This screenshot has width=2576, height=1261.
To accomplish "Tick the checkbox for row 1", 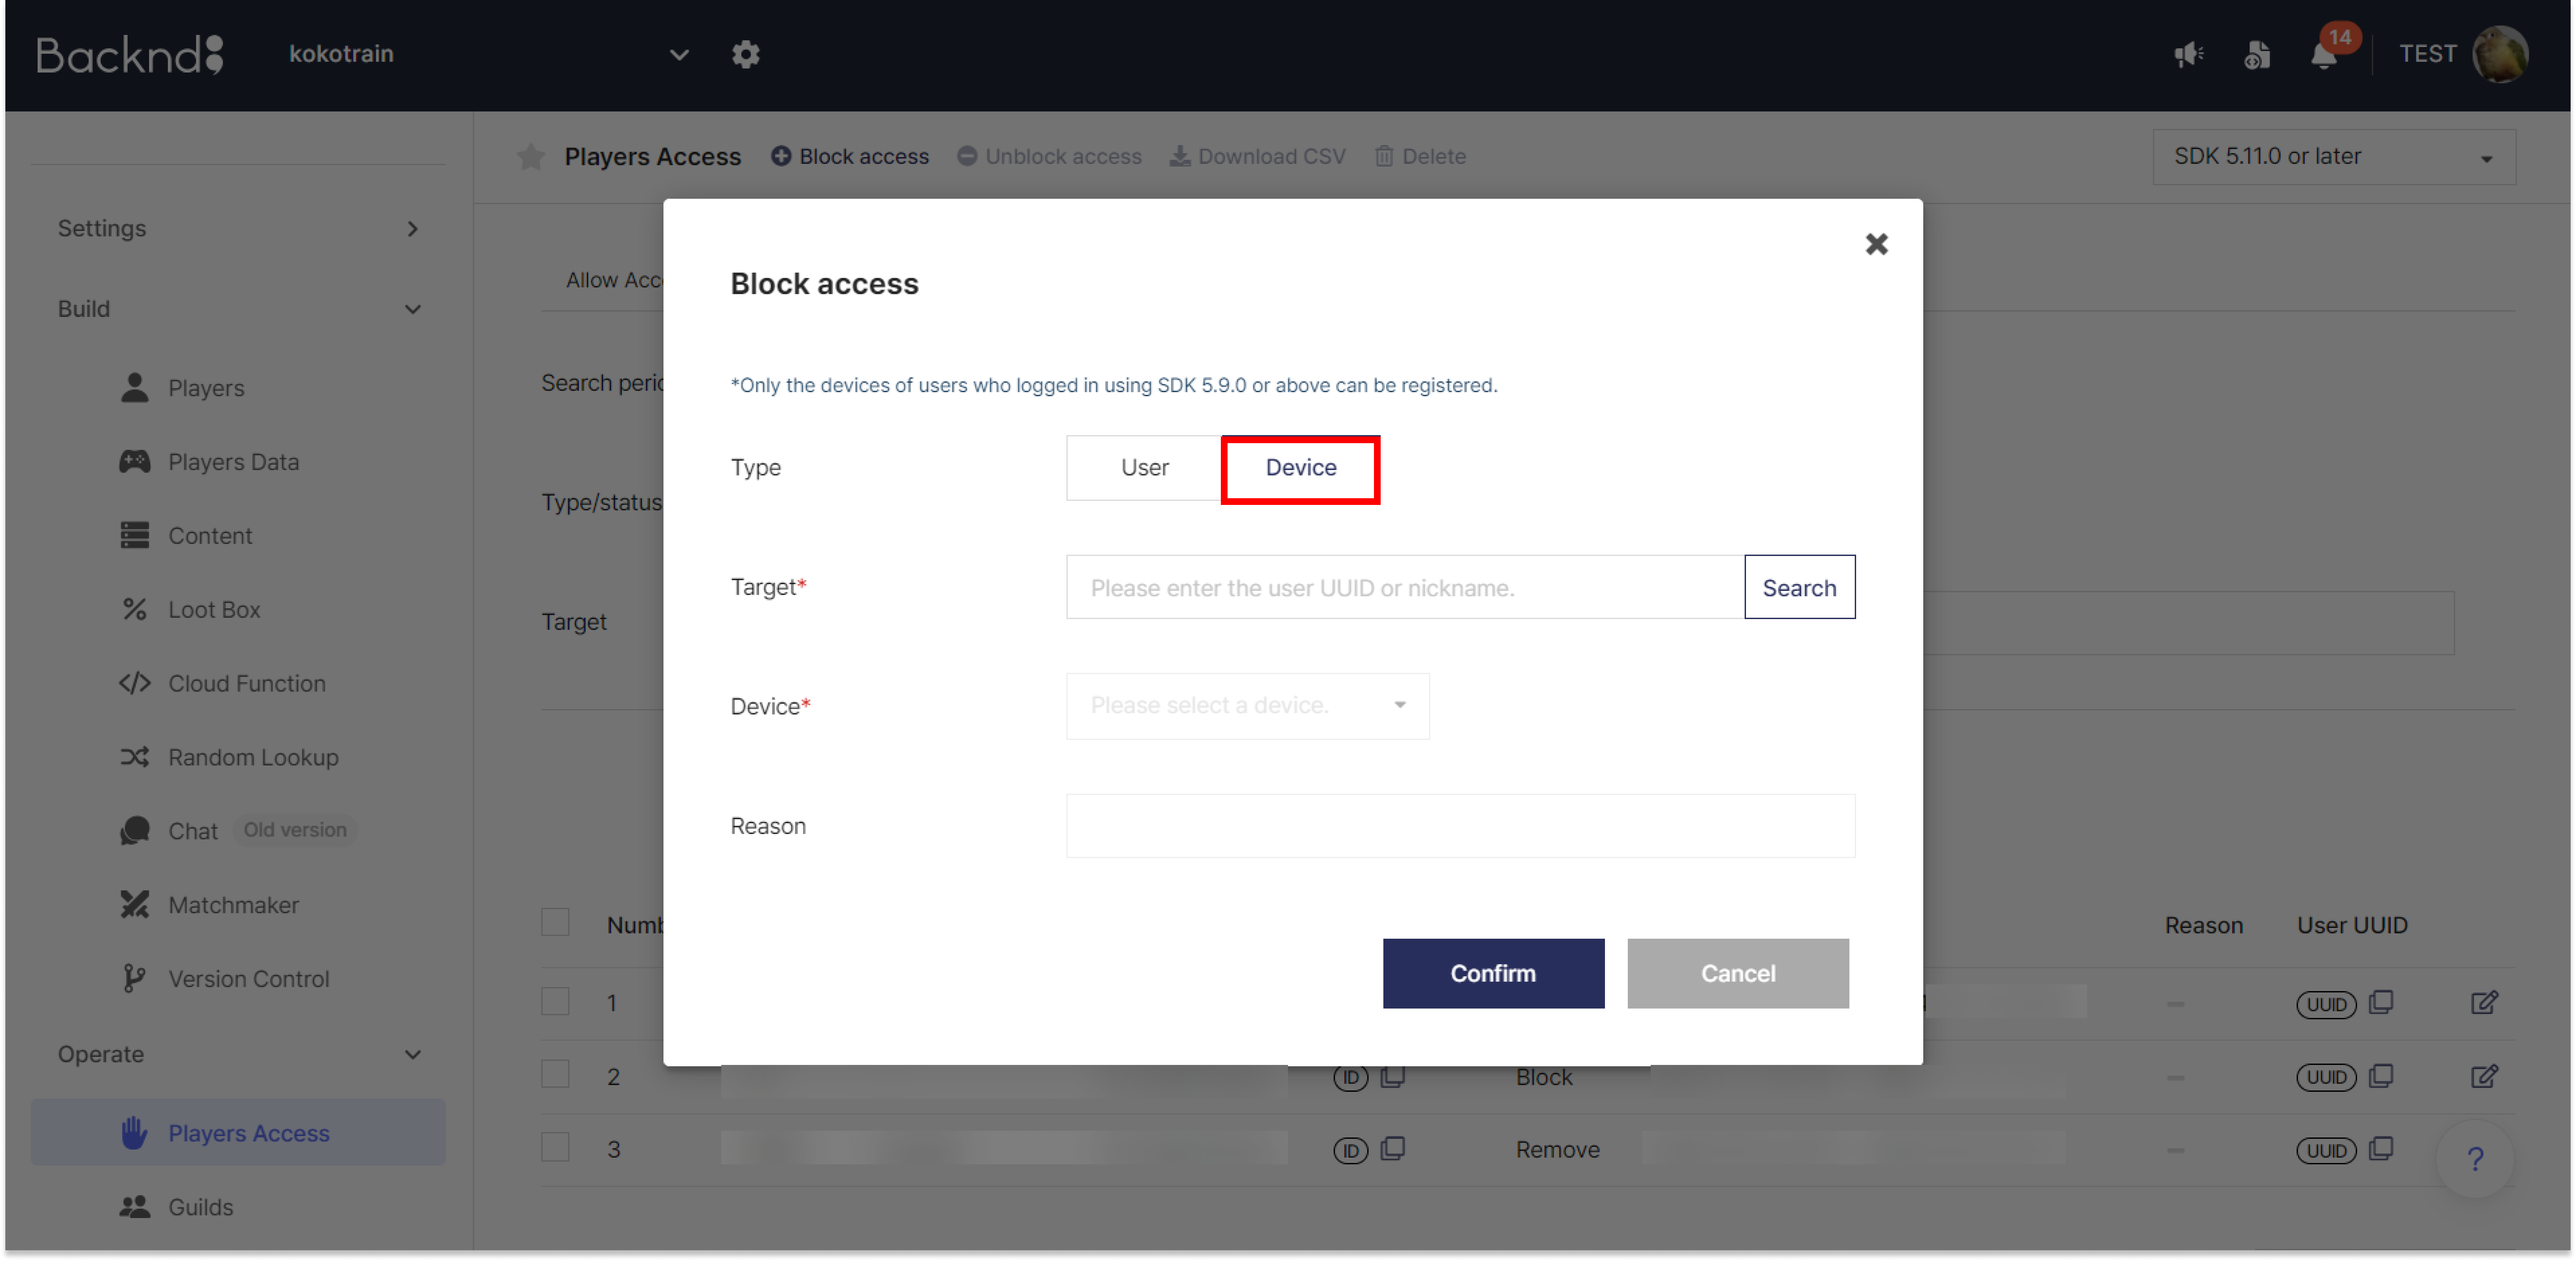I will coord(555,1001).
